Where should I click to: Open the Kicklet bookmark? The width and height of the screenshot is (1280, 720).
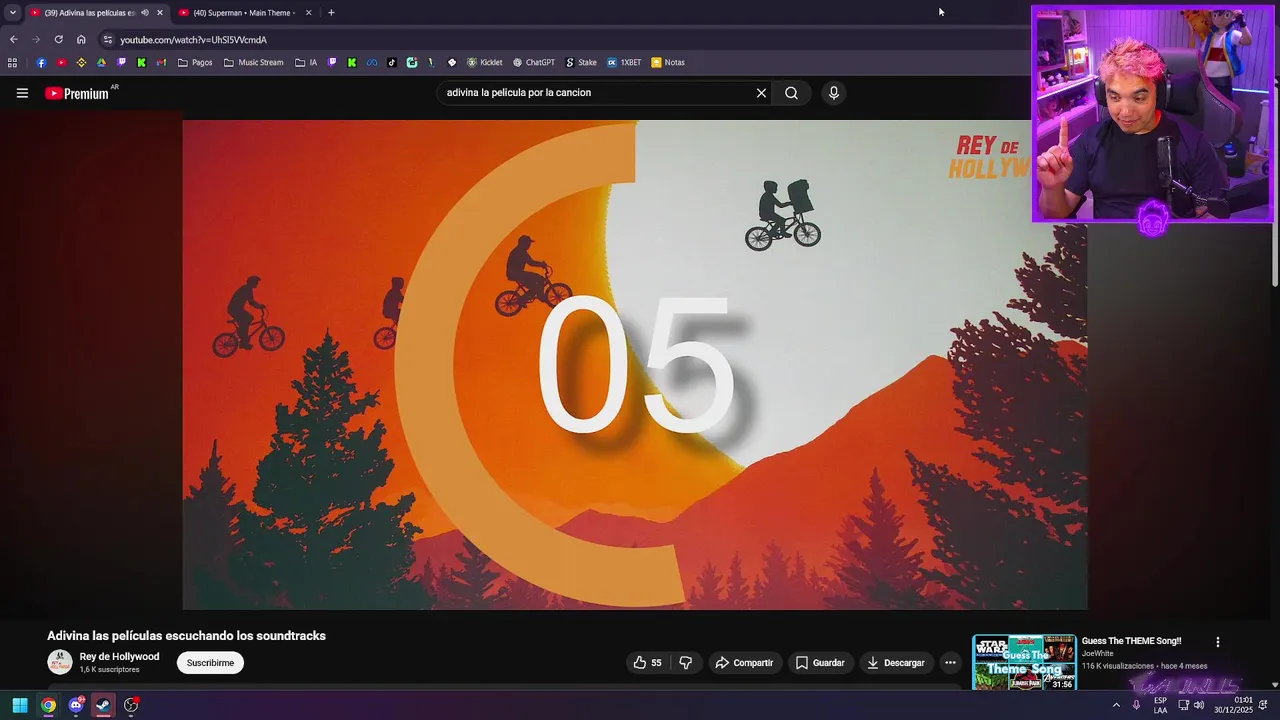click(484, 62)
